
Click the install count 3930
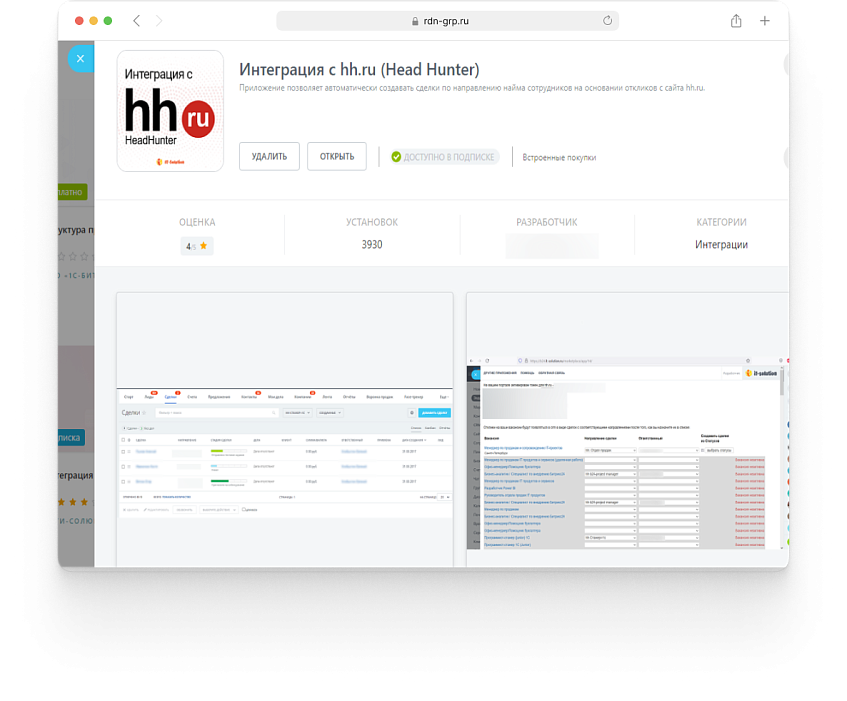(x=372, y=245)
